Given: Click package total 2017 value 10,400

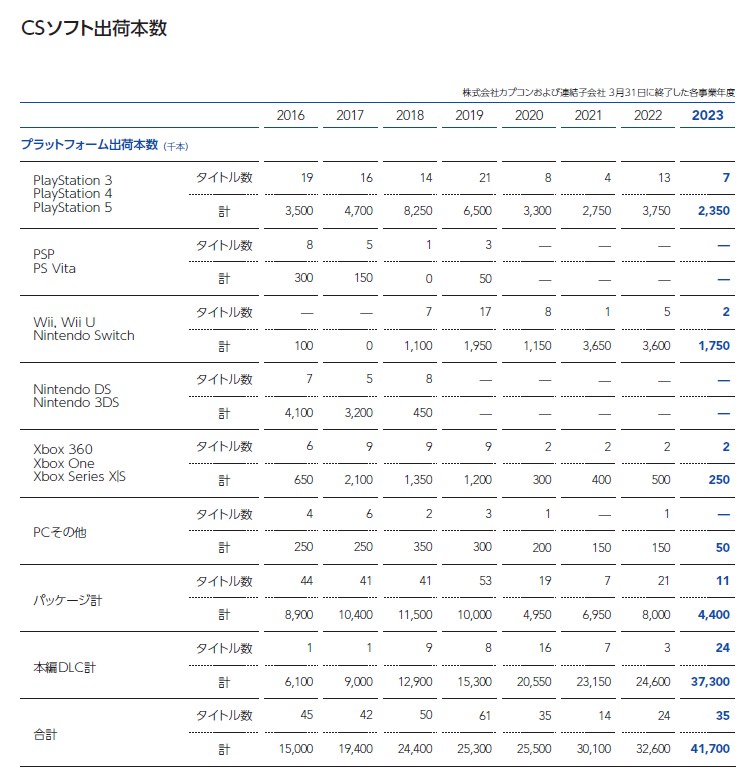Looking at the screenshot, I should 356,614.
